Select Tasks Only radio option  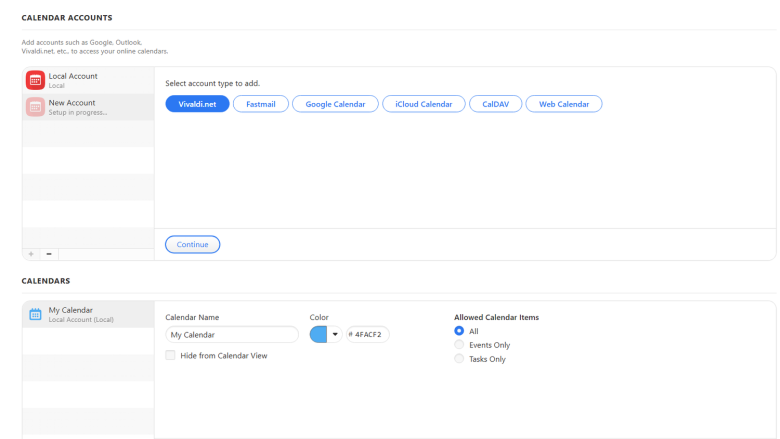459,359
